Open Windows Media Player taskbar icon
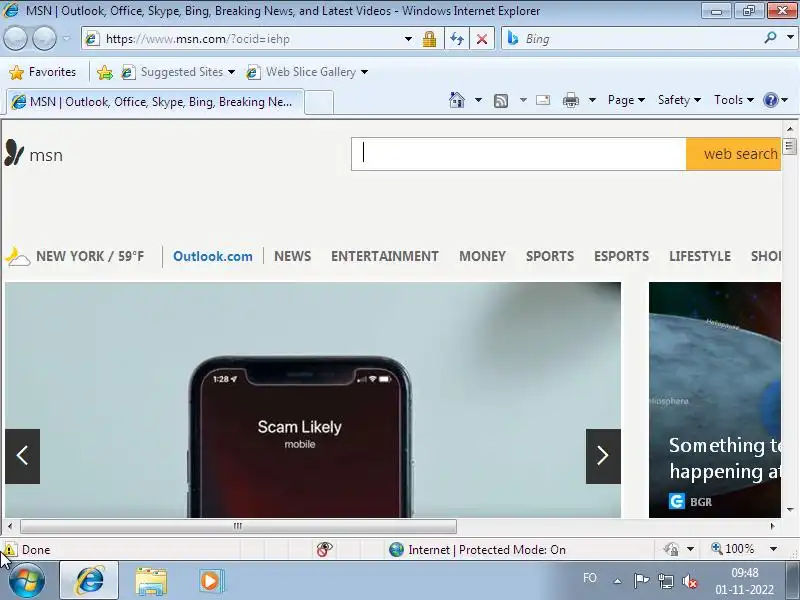Screen dimensions: 800x600 coord(211,581)
